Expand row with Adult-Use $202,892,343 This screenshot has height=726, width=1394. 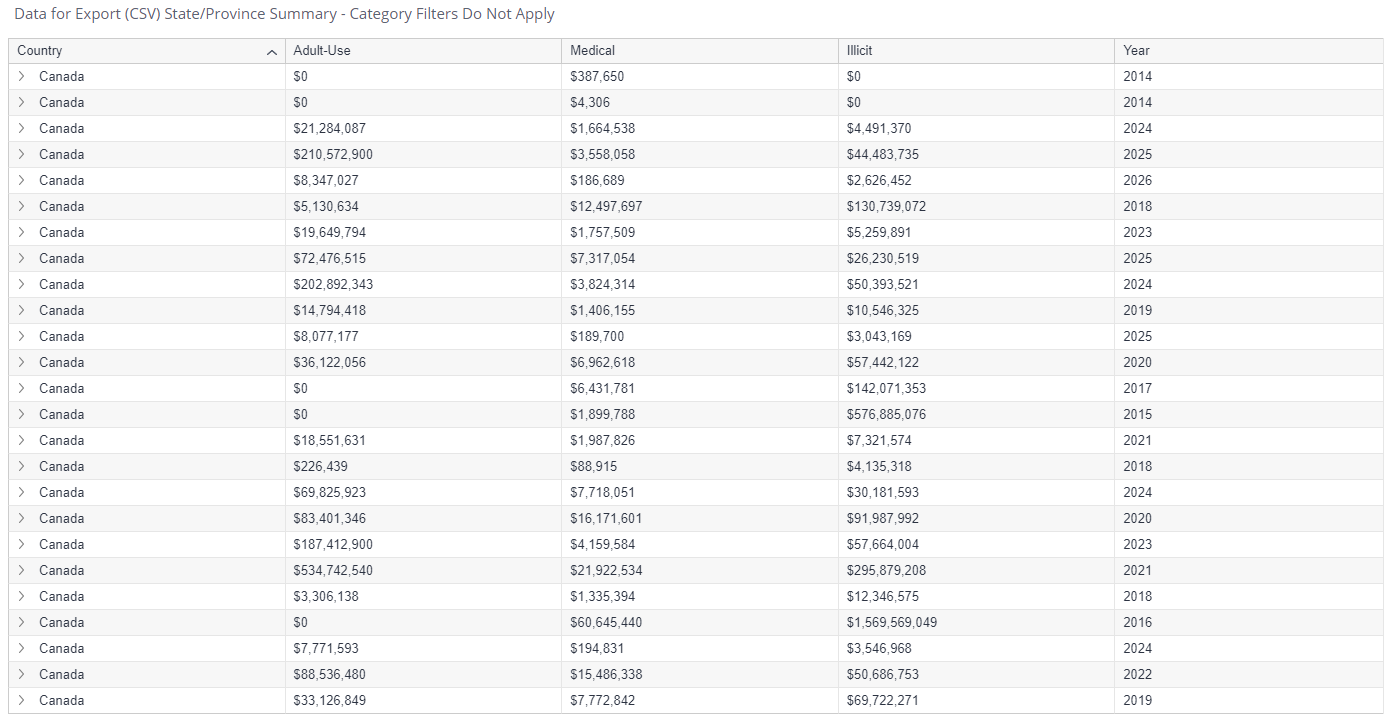click(x=21, y=285)
